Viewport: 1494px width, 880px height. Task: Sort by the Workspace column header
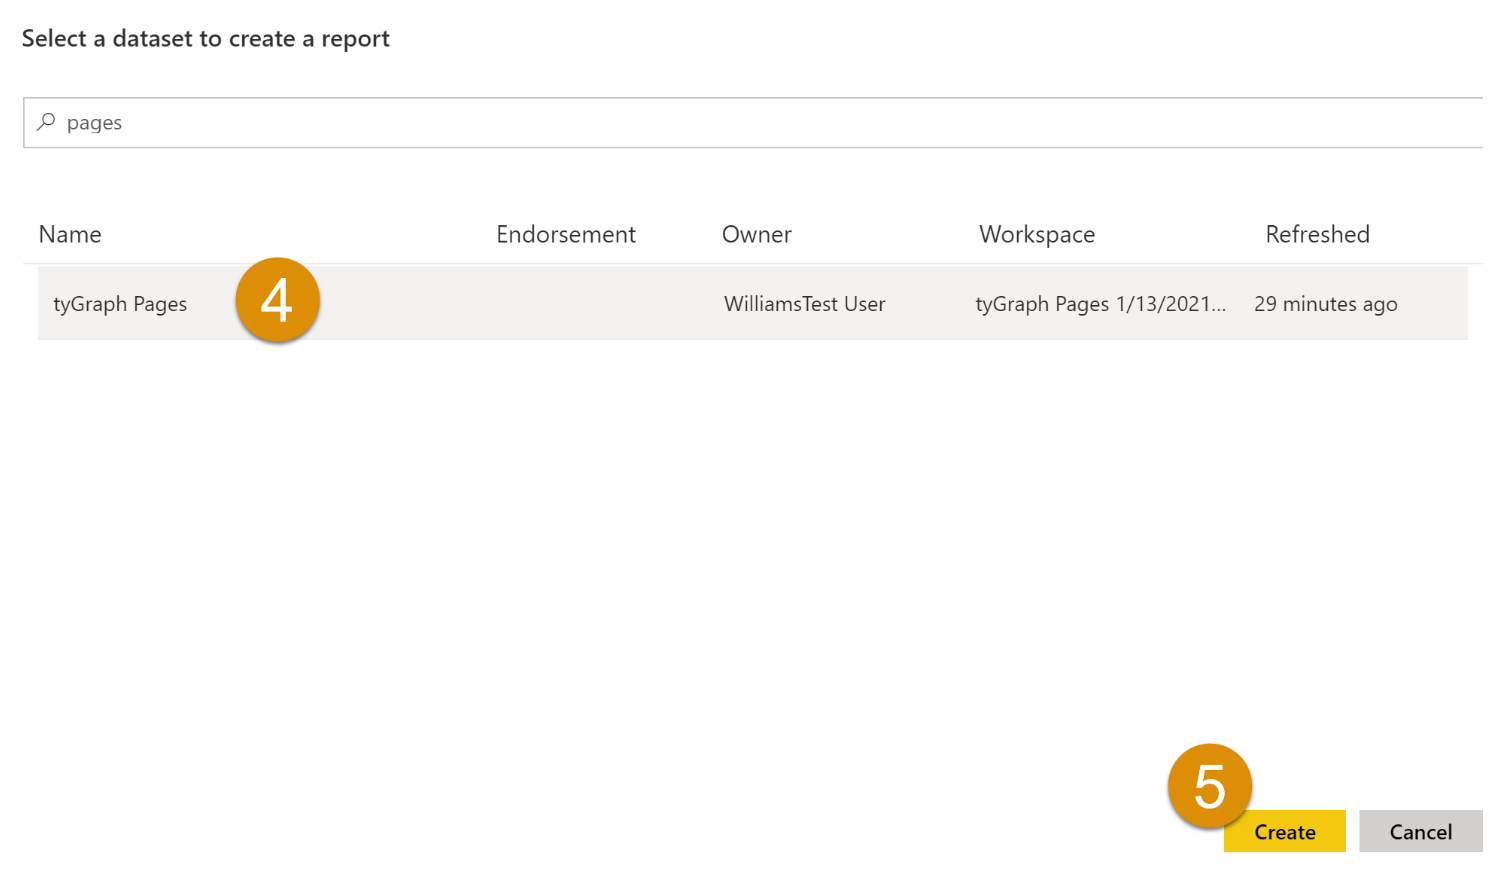(1037, 234)
